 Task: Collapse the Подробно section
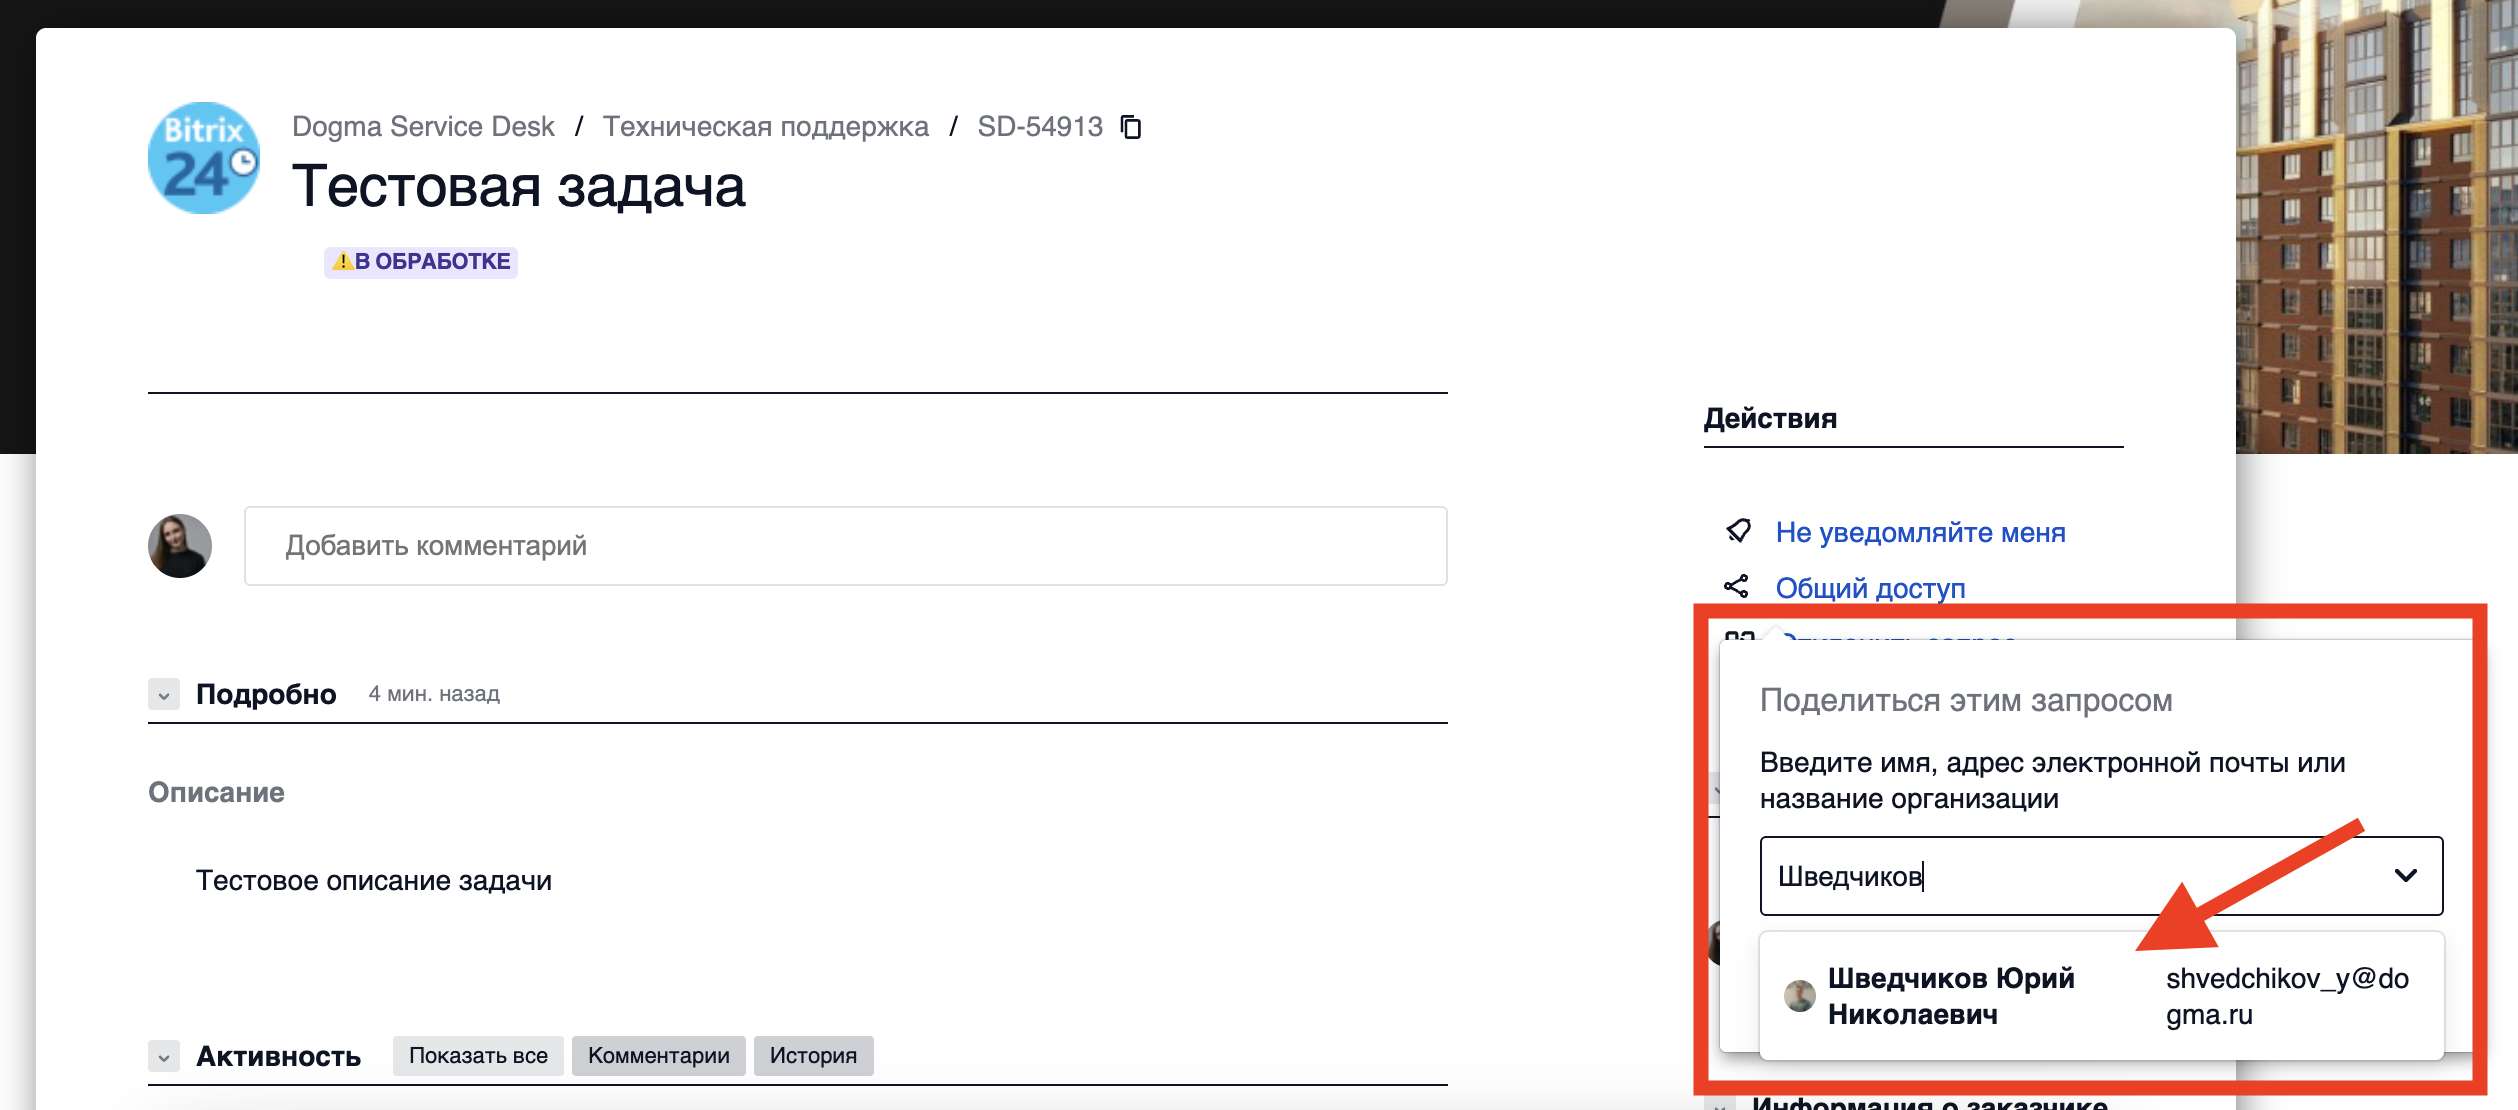pyautogui.click(x=164, y=694)
